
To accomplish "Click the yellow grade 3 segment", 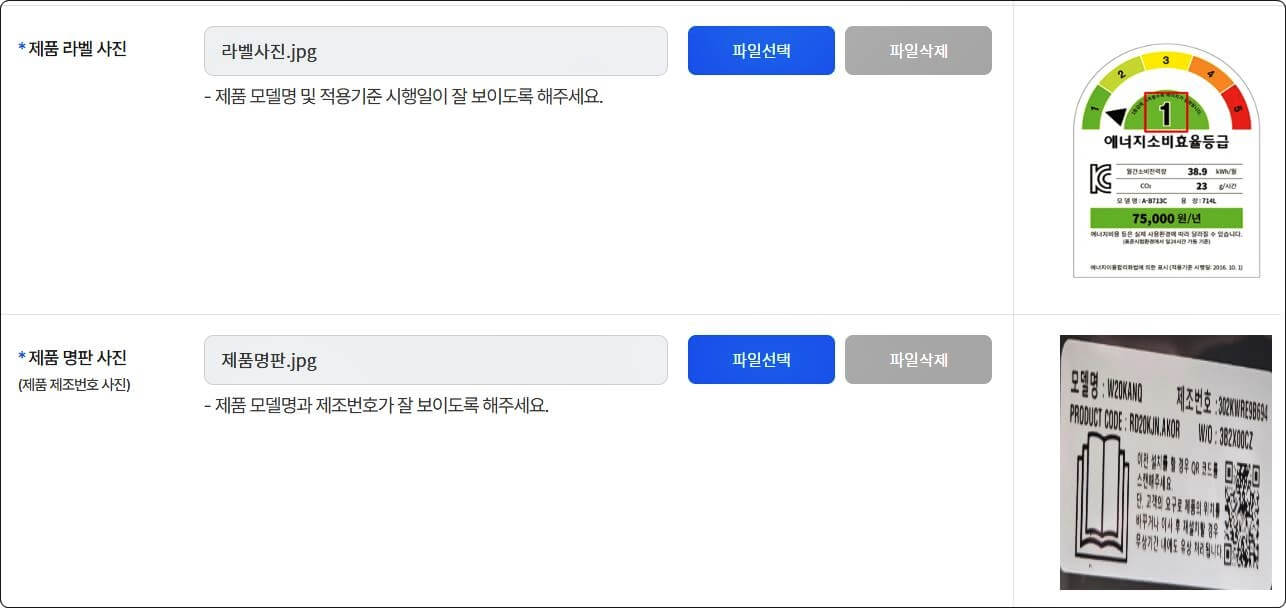I will pos(1164,60).
